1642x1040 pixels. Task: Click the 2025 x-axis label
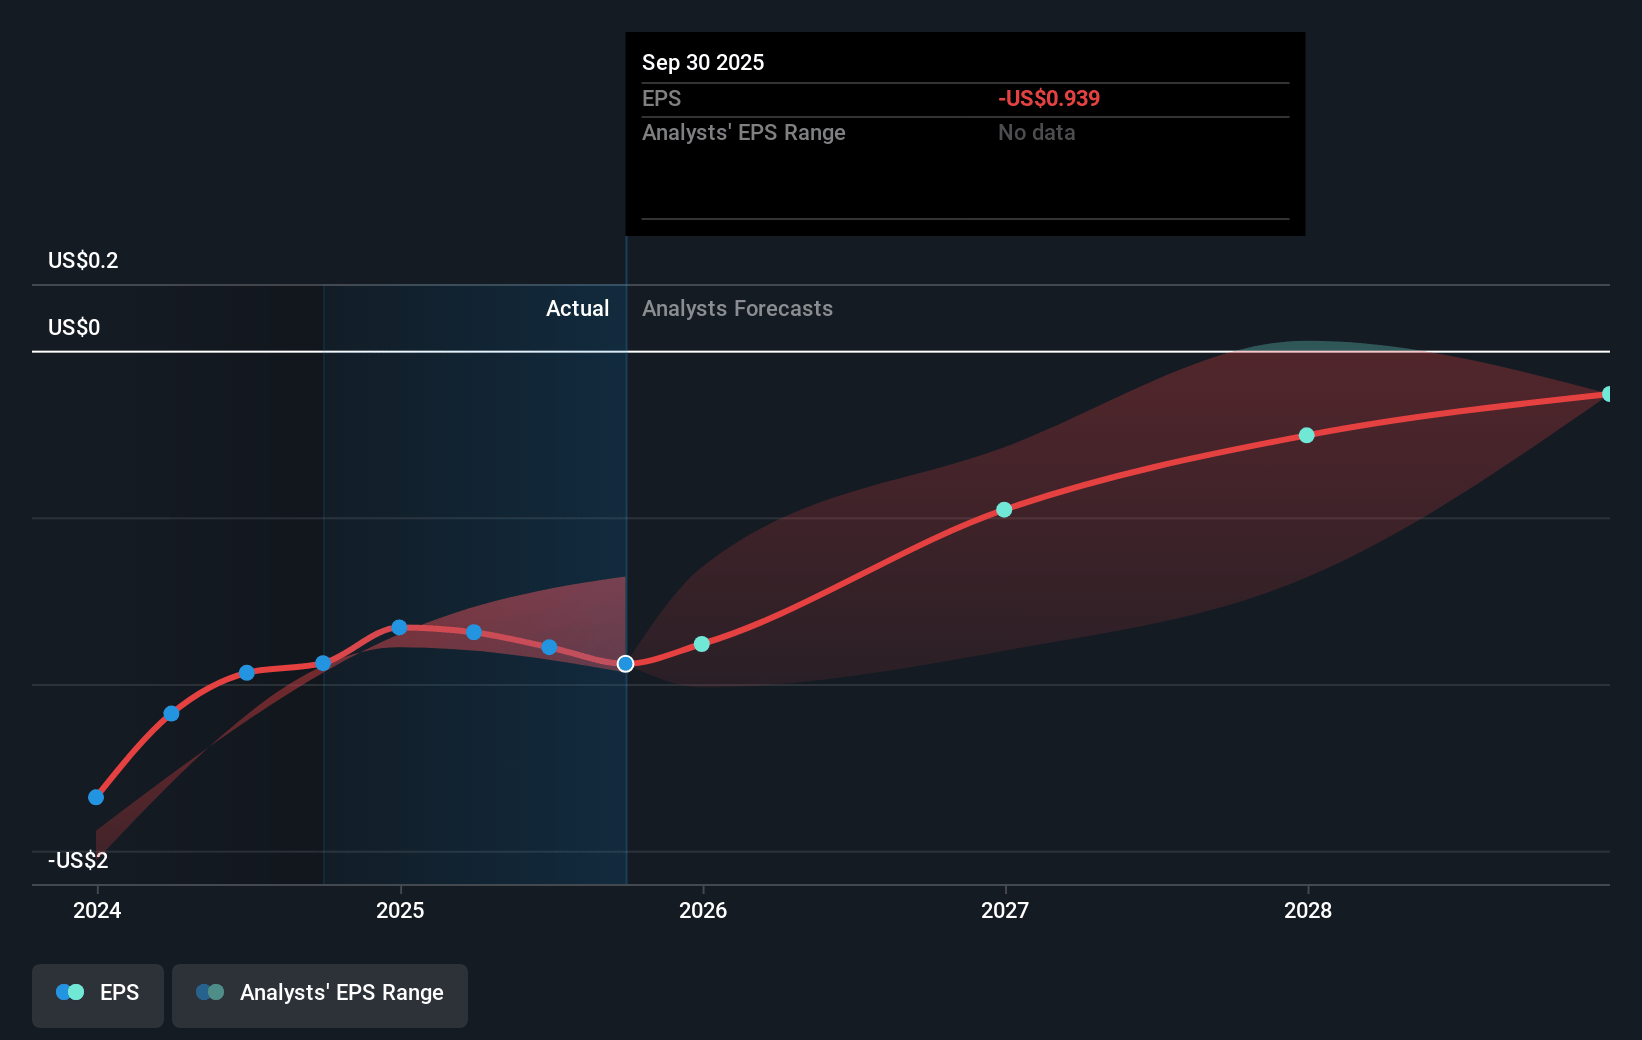400,910
